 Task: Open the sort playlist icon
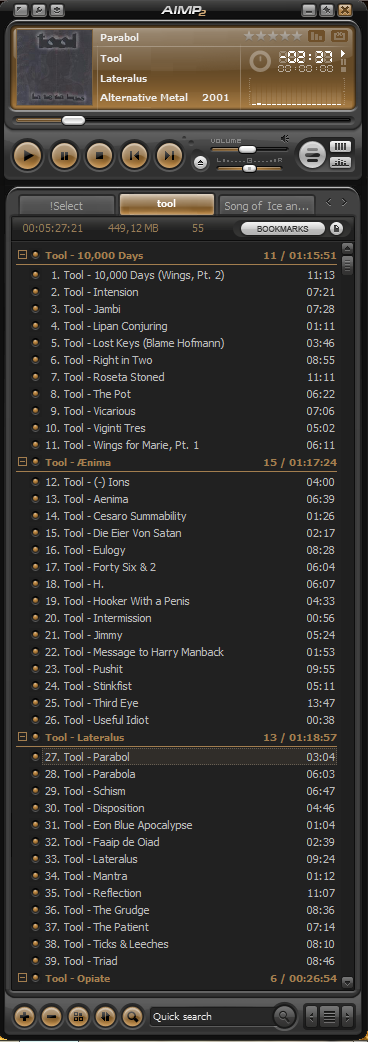(105, 1016)
